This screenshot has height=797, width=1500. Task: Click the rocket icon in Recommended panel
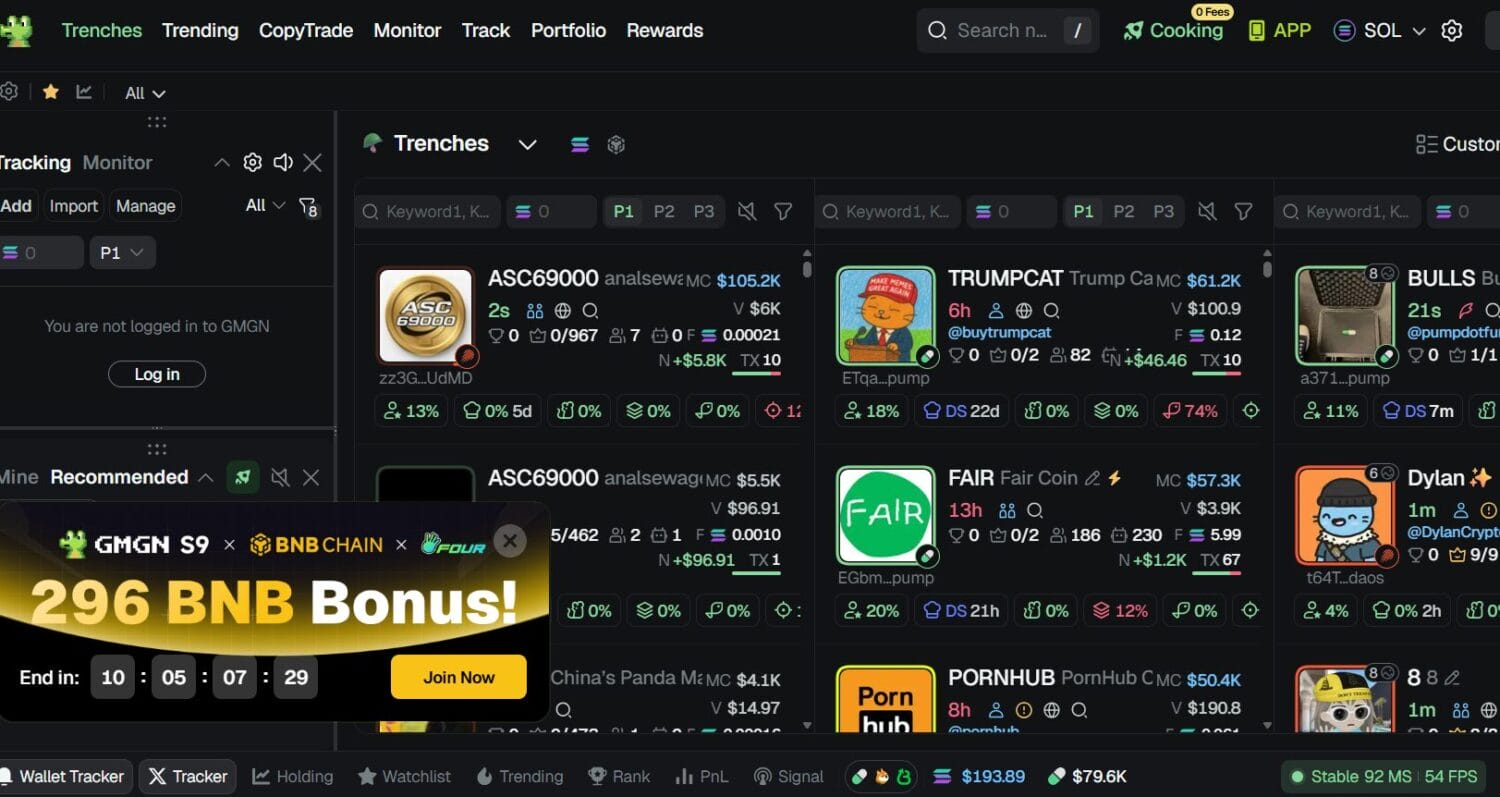tap(242, 477)
